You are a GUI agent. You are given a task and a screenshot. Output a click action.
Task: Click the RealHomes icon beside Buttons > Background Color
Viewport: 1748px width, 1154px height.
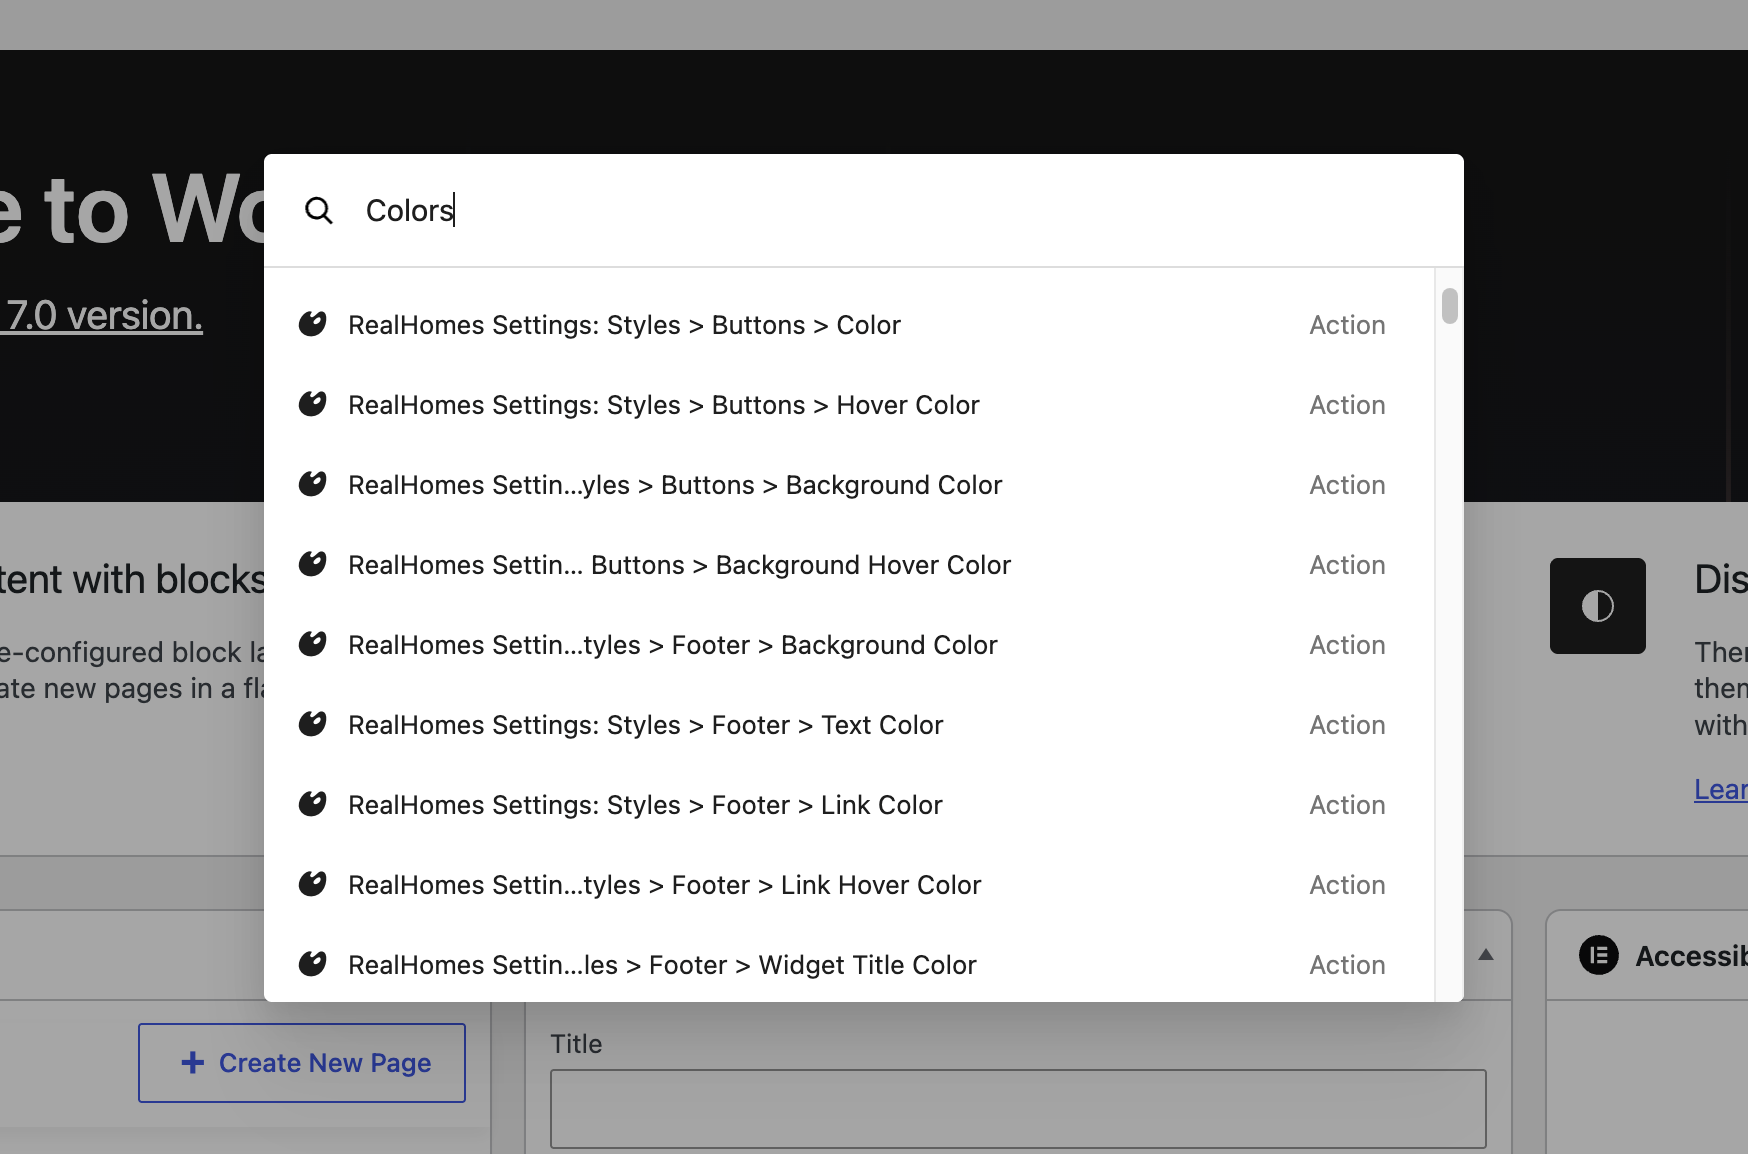(313, 484)
